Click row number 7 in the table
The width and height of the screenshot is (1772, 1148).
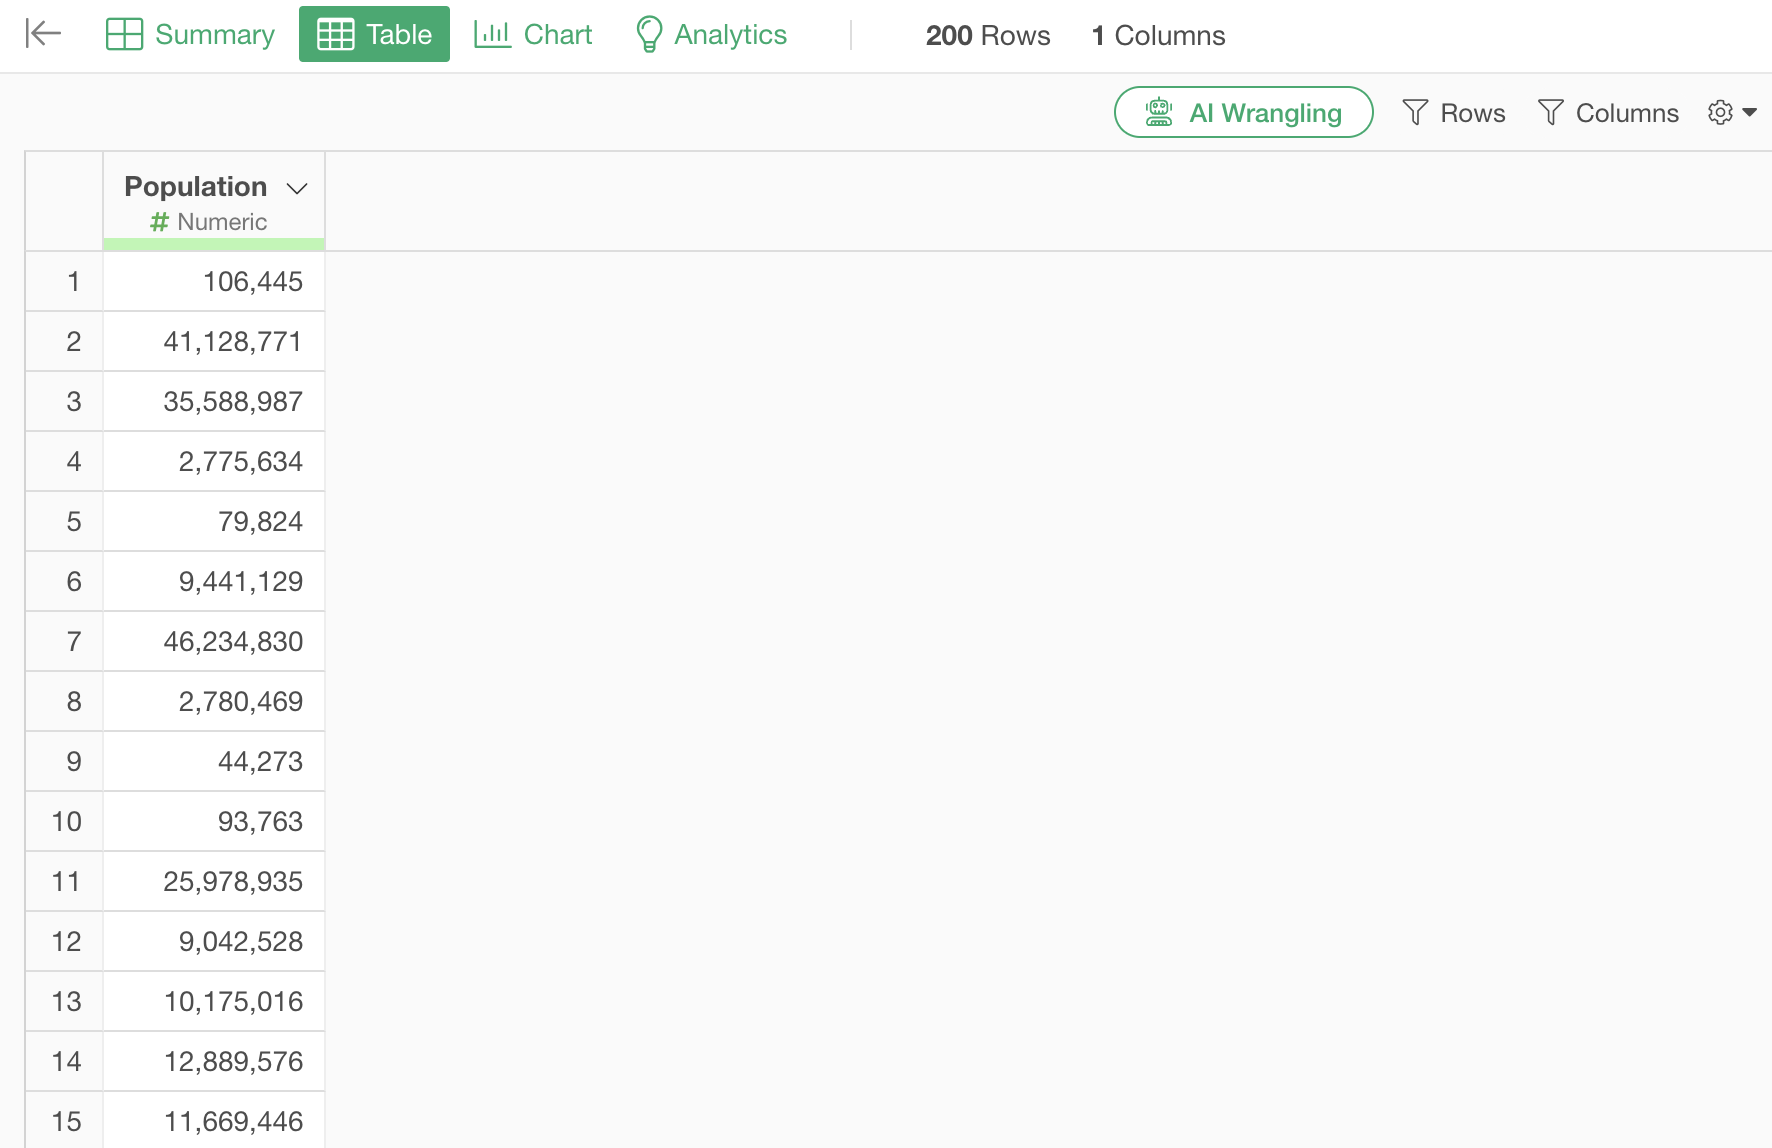73,642
